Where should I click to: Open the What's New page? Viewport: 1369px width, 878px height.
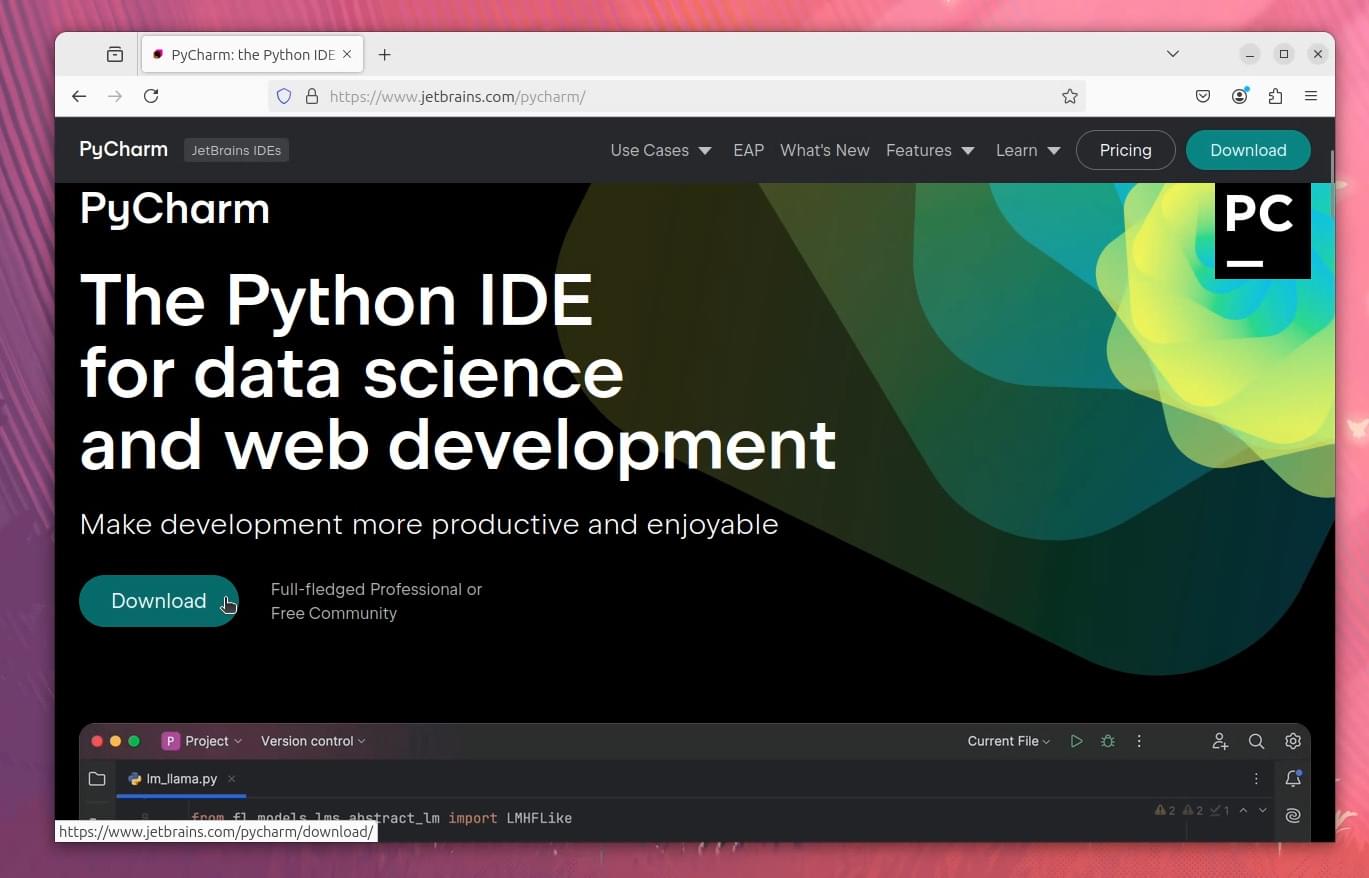825,150
